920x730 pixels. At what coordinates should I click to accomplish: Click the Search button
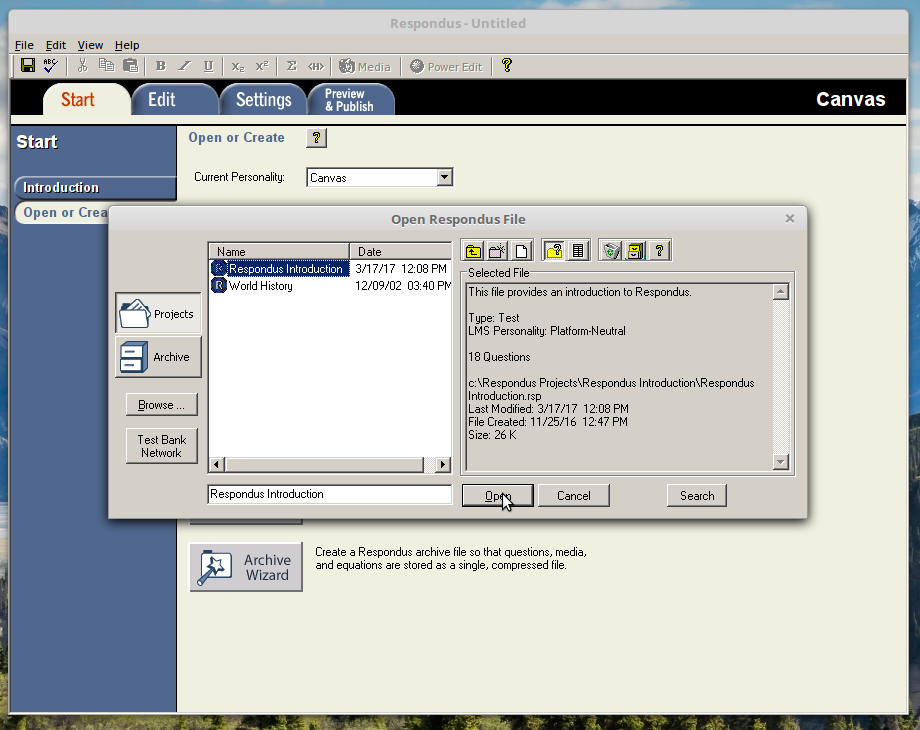coord(696,496)
